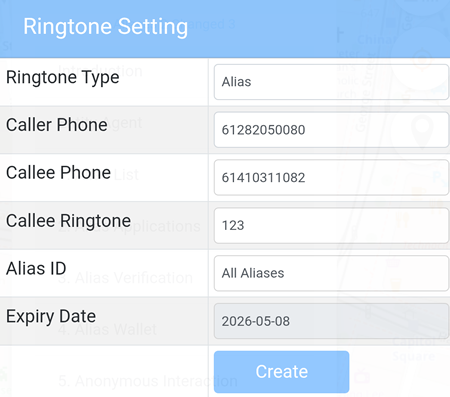Image resolution: width=450 pixels, height=397 pixels.
Task: Open the faded Anonymous Interaction entry
Action: pyautogui.click(x=148, y=381)
